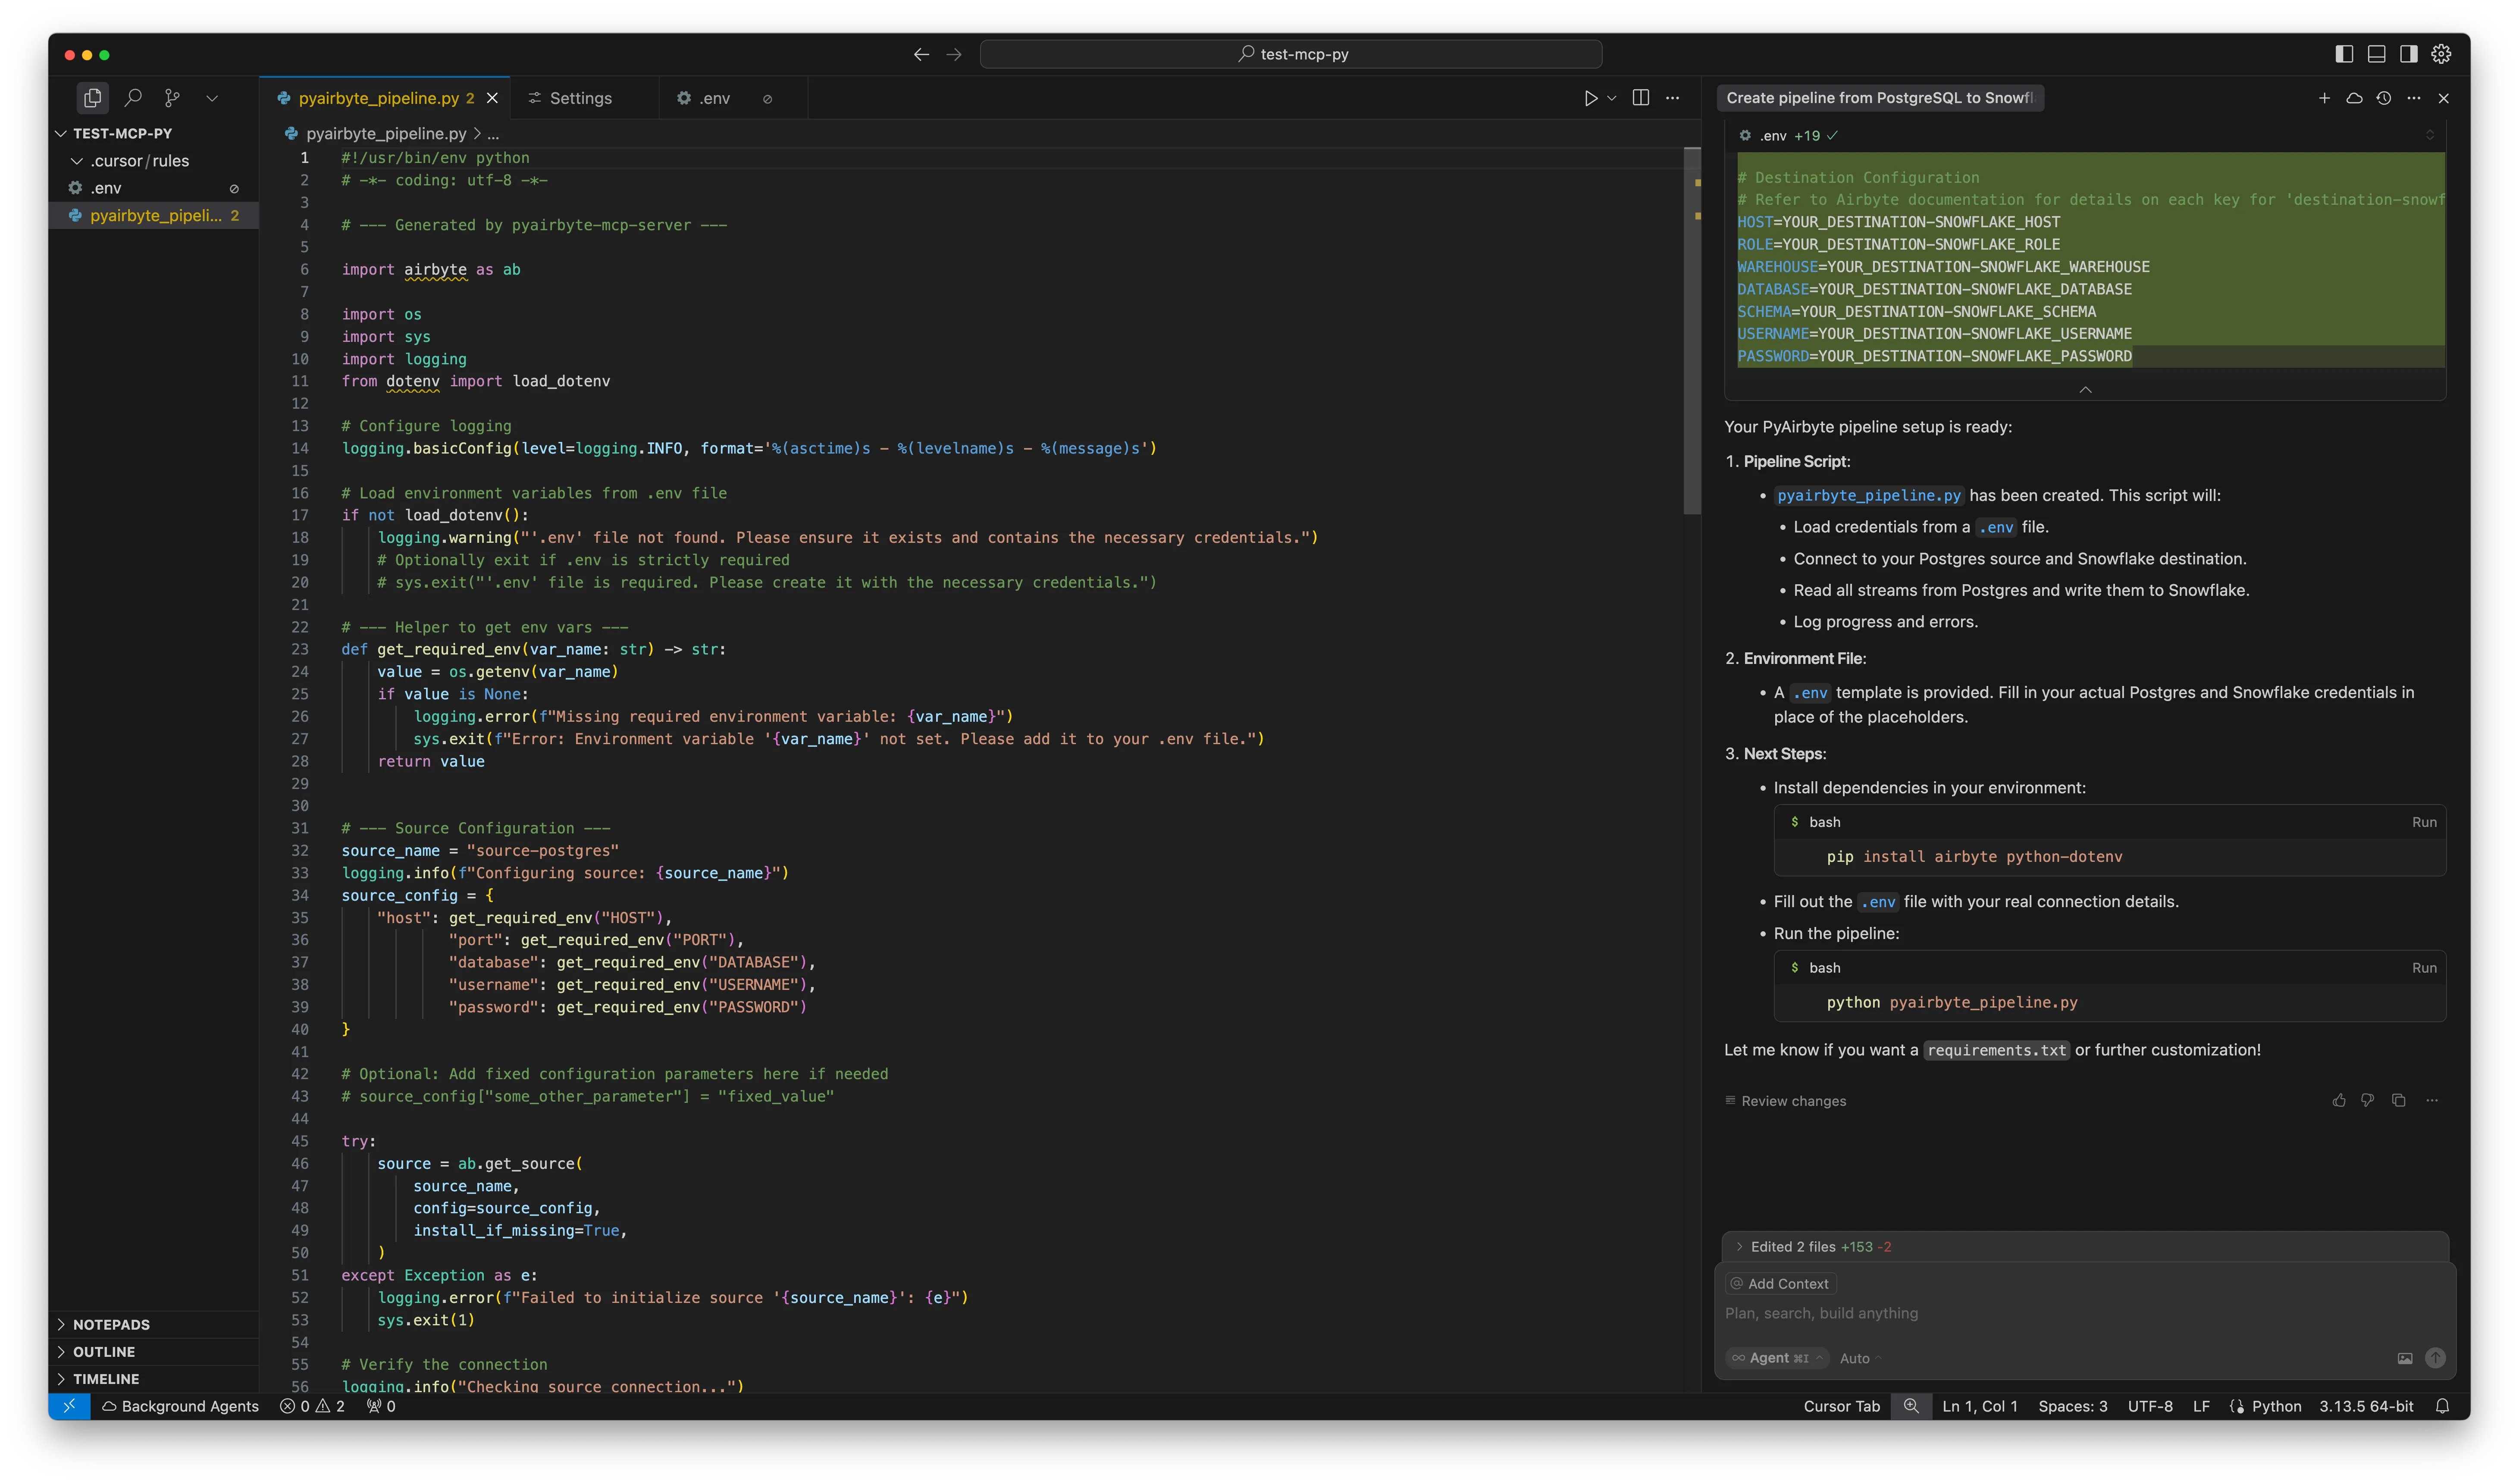Open chat history clock icon
Viewport: 2519px width, 1484px height.
2384,98
